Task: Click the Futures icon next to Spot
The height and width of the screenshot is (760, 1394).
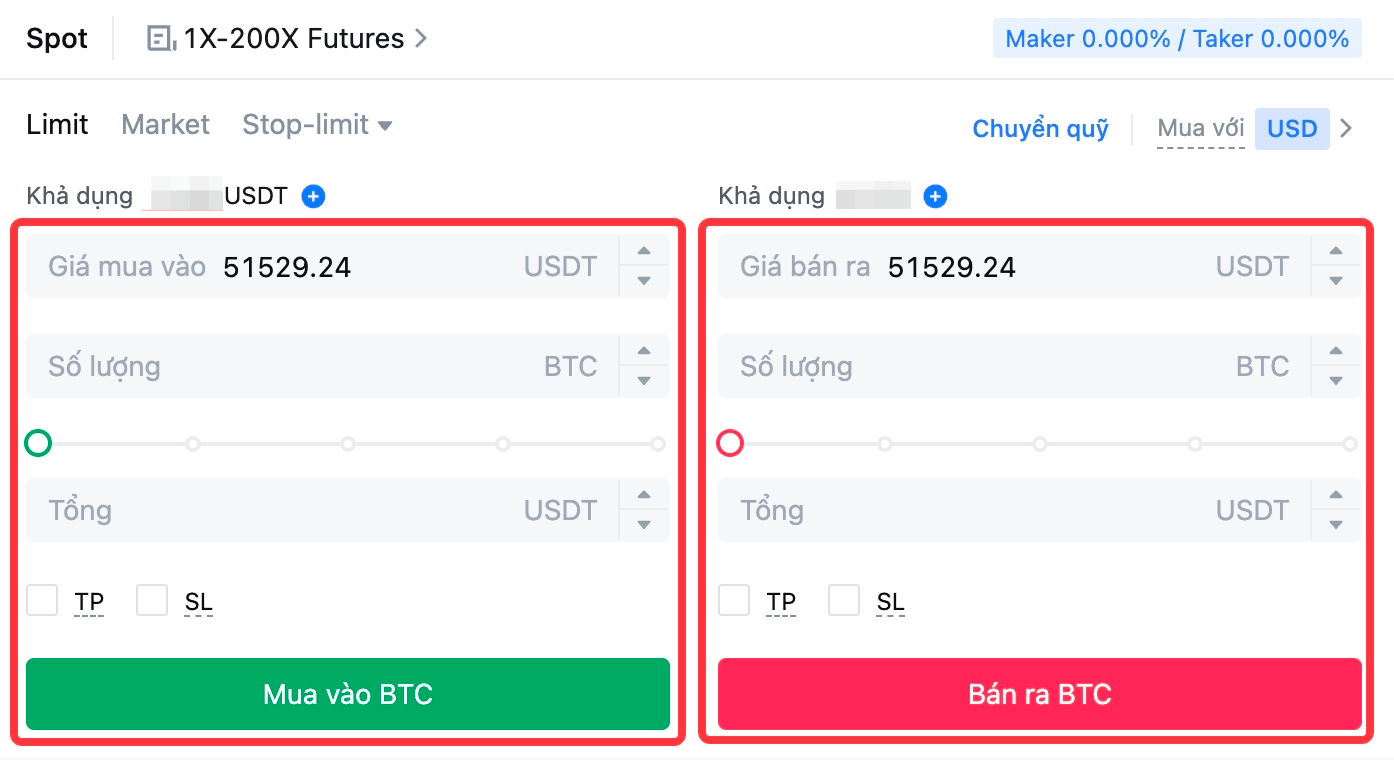Action: point(160,39)
